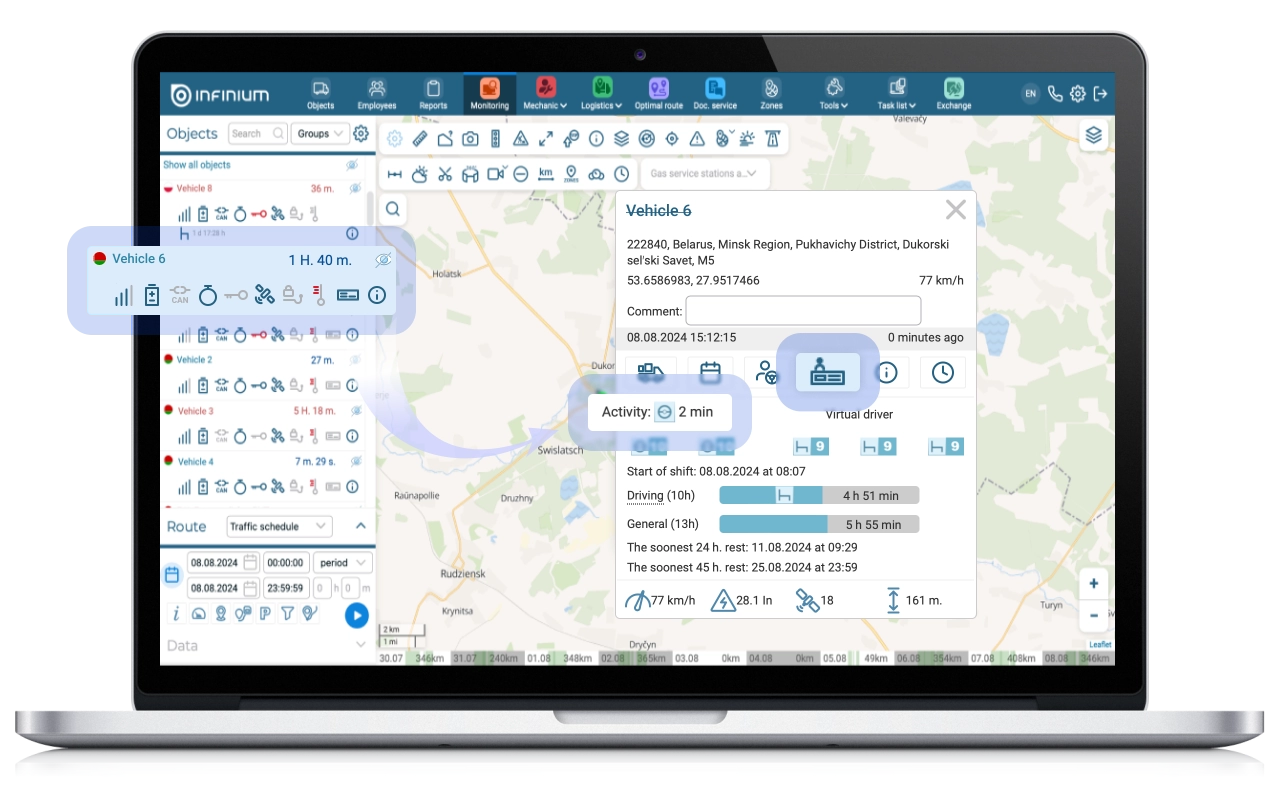Toggle the Show all objects eye icon
Viewport: 1280px width, 800px height.
352,165
